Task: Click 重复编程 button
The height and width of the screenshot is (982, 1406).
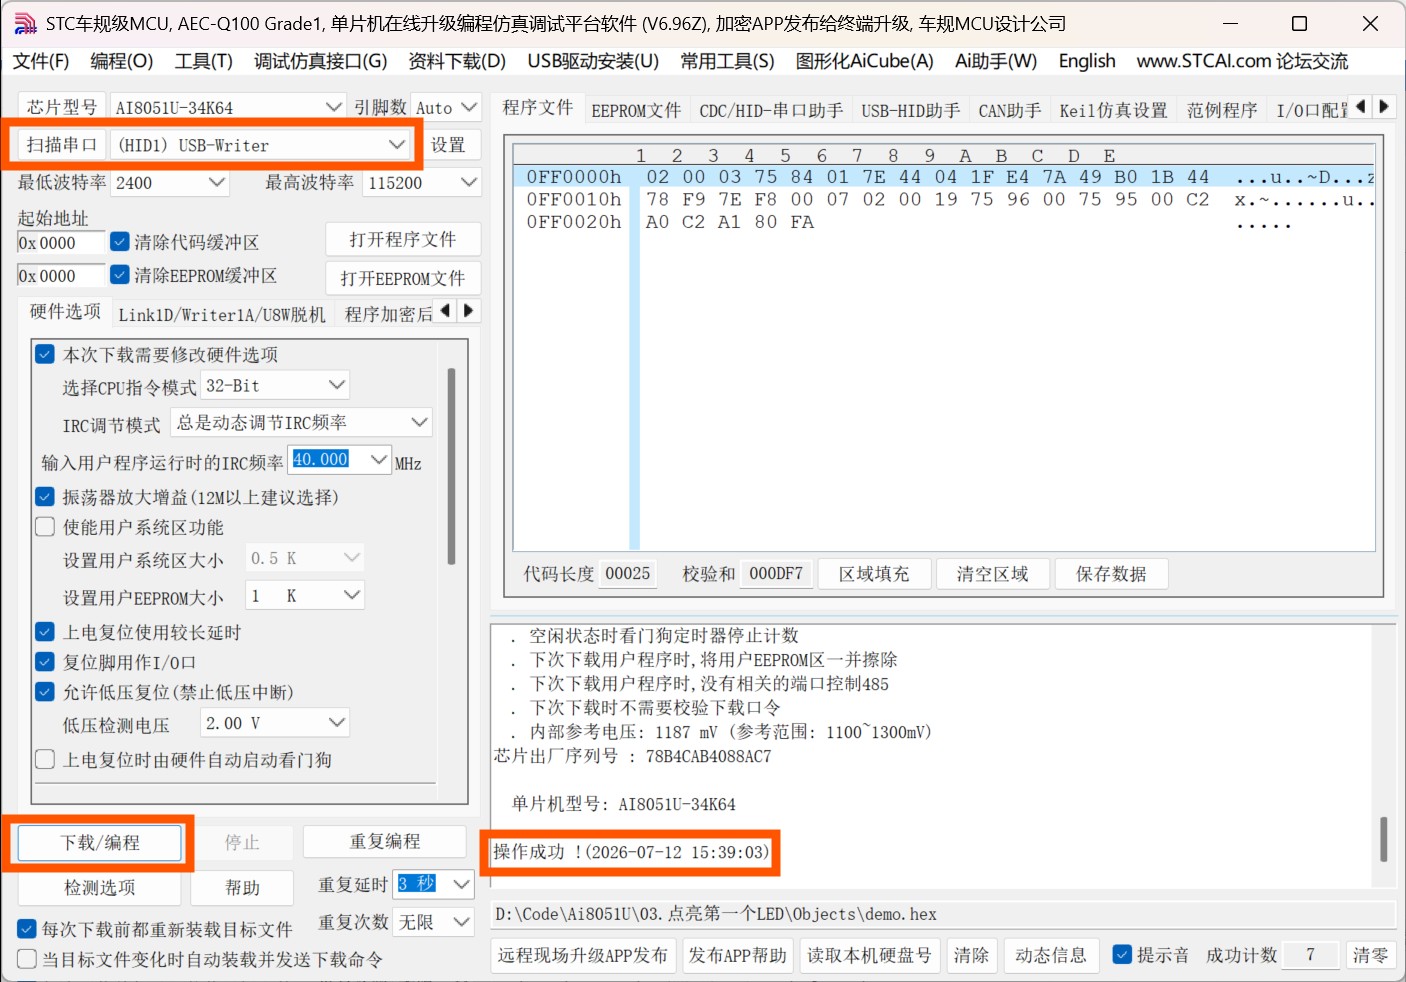Action: pos(385,842)
